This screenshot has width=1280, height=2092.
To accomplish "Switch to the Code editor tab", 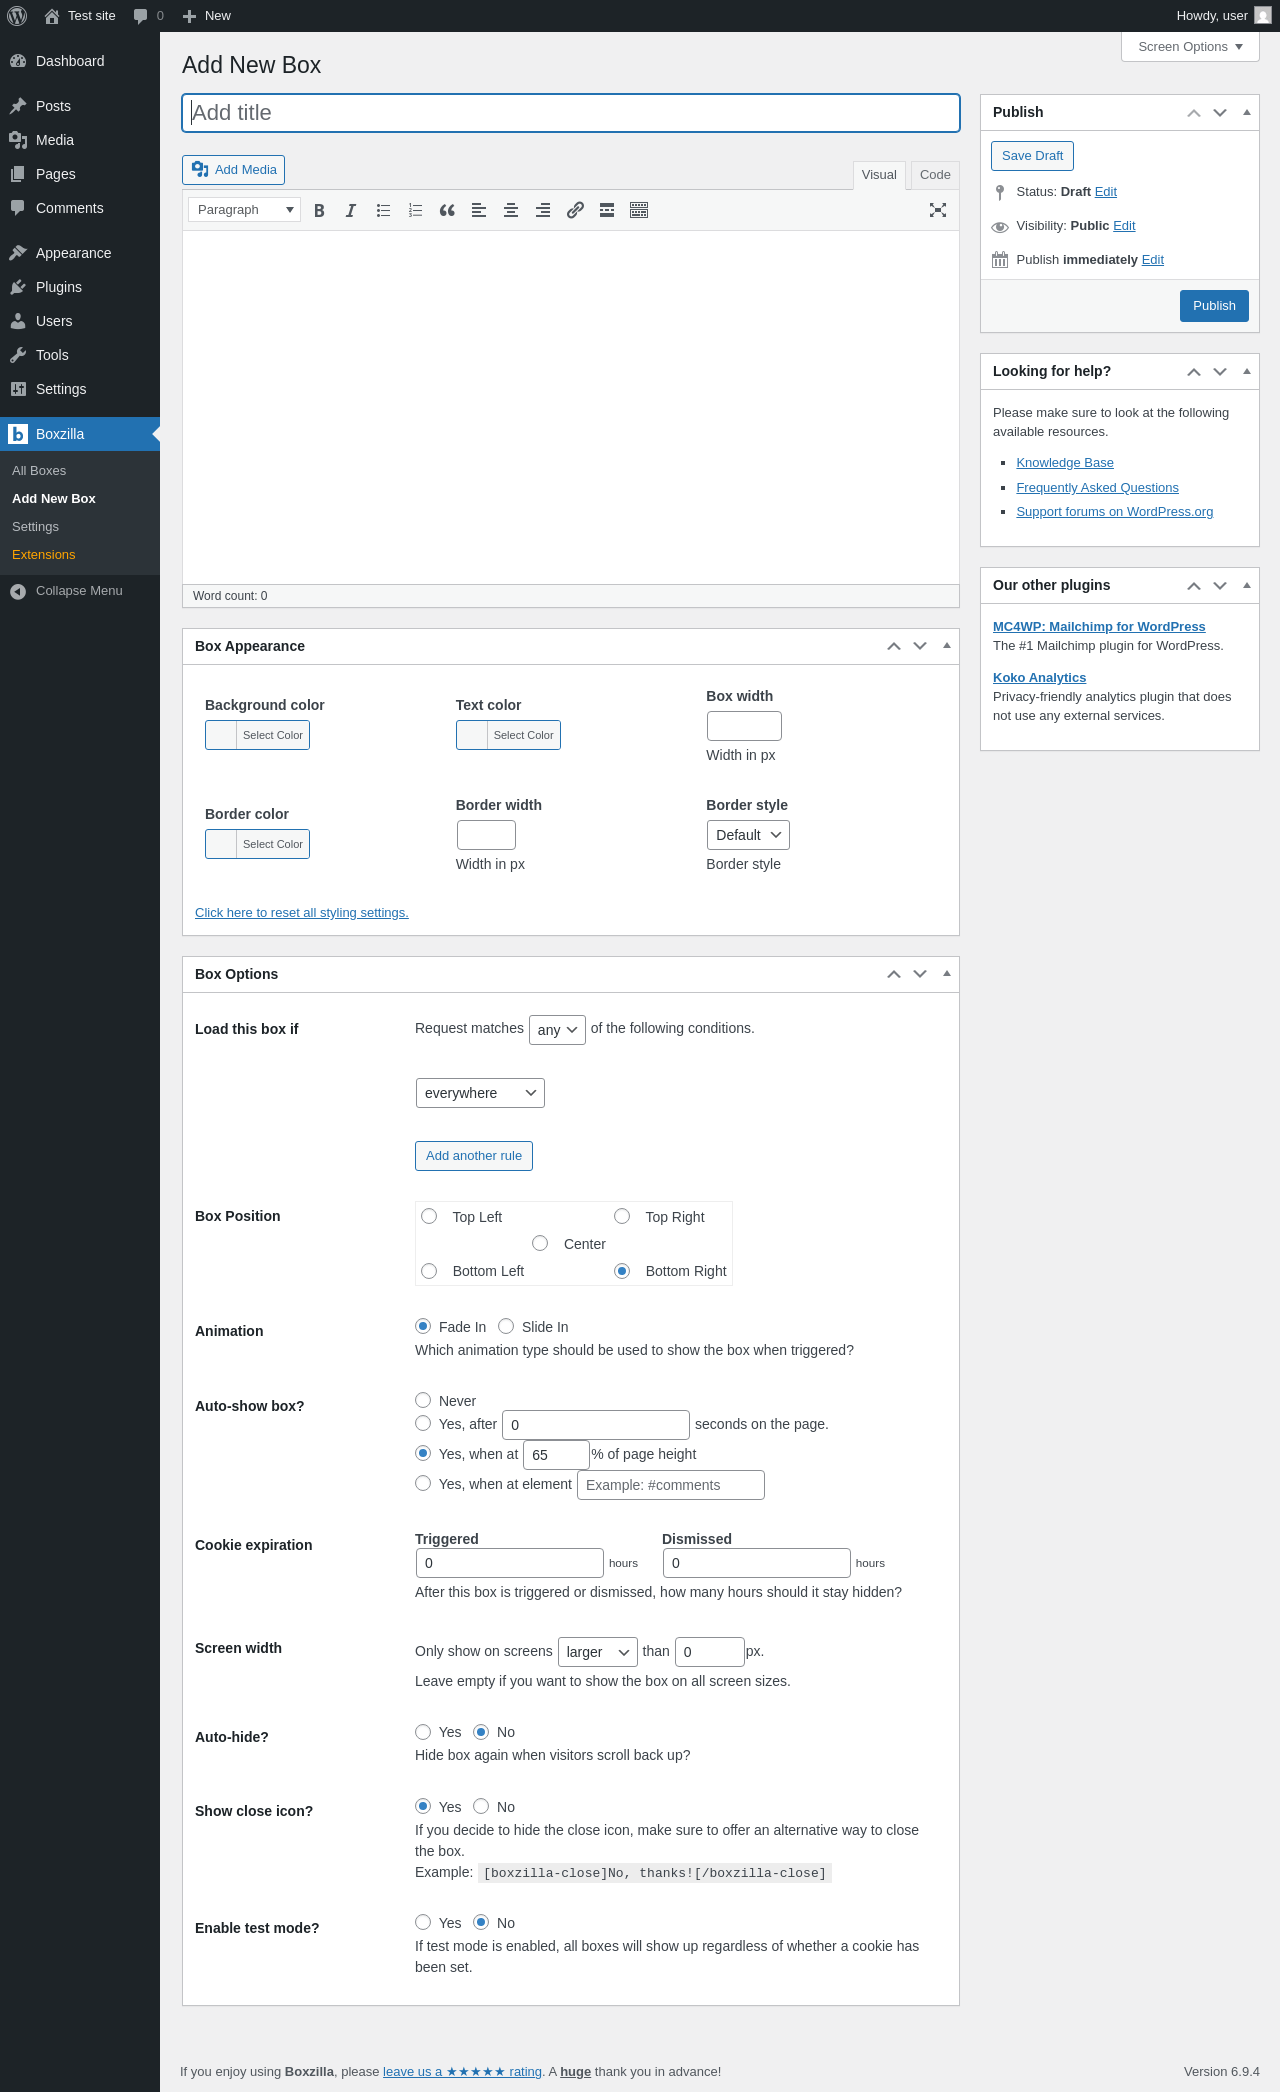I will coord(935,175).
